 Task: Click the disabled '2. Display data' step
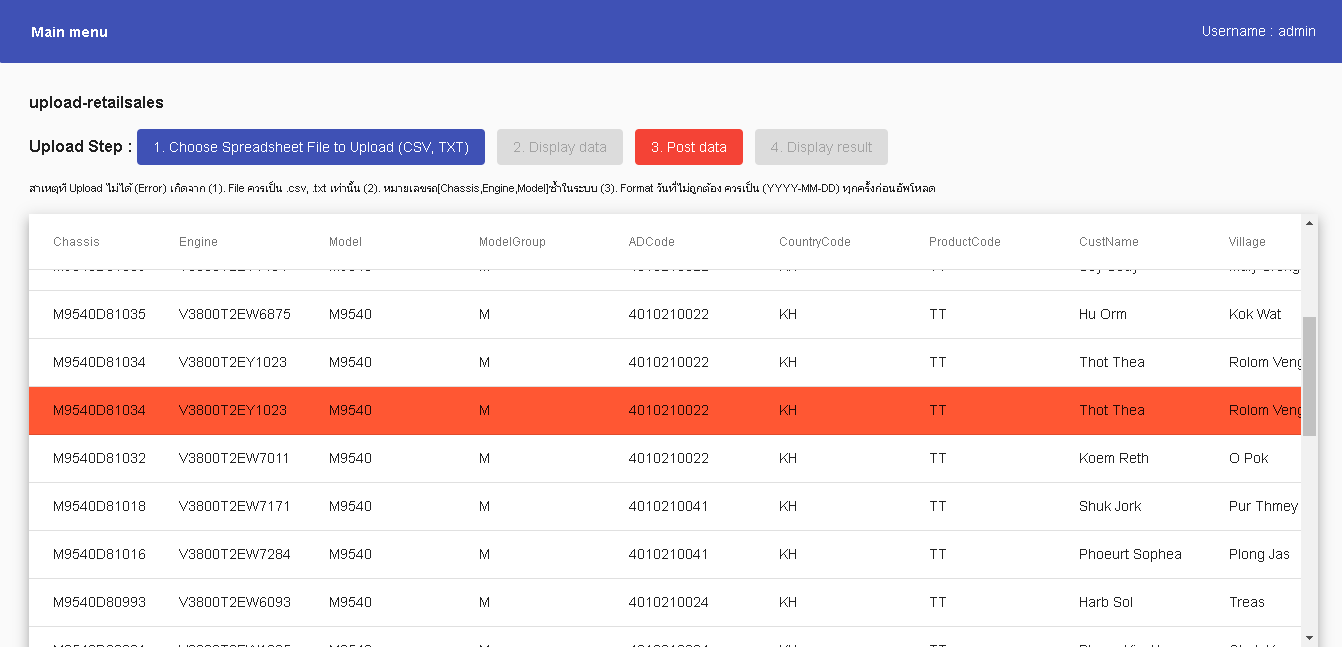(559, 147)
